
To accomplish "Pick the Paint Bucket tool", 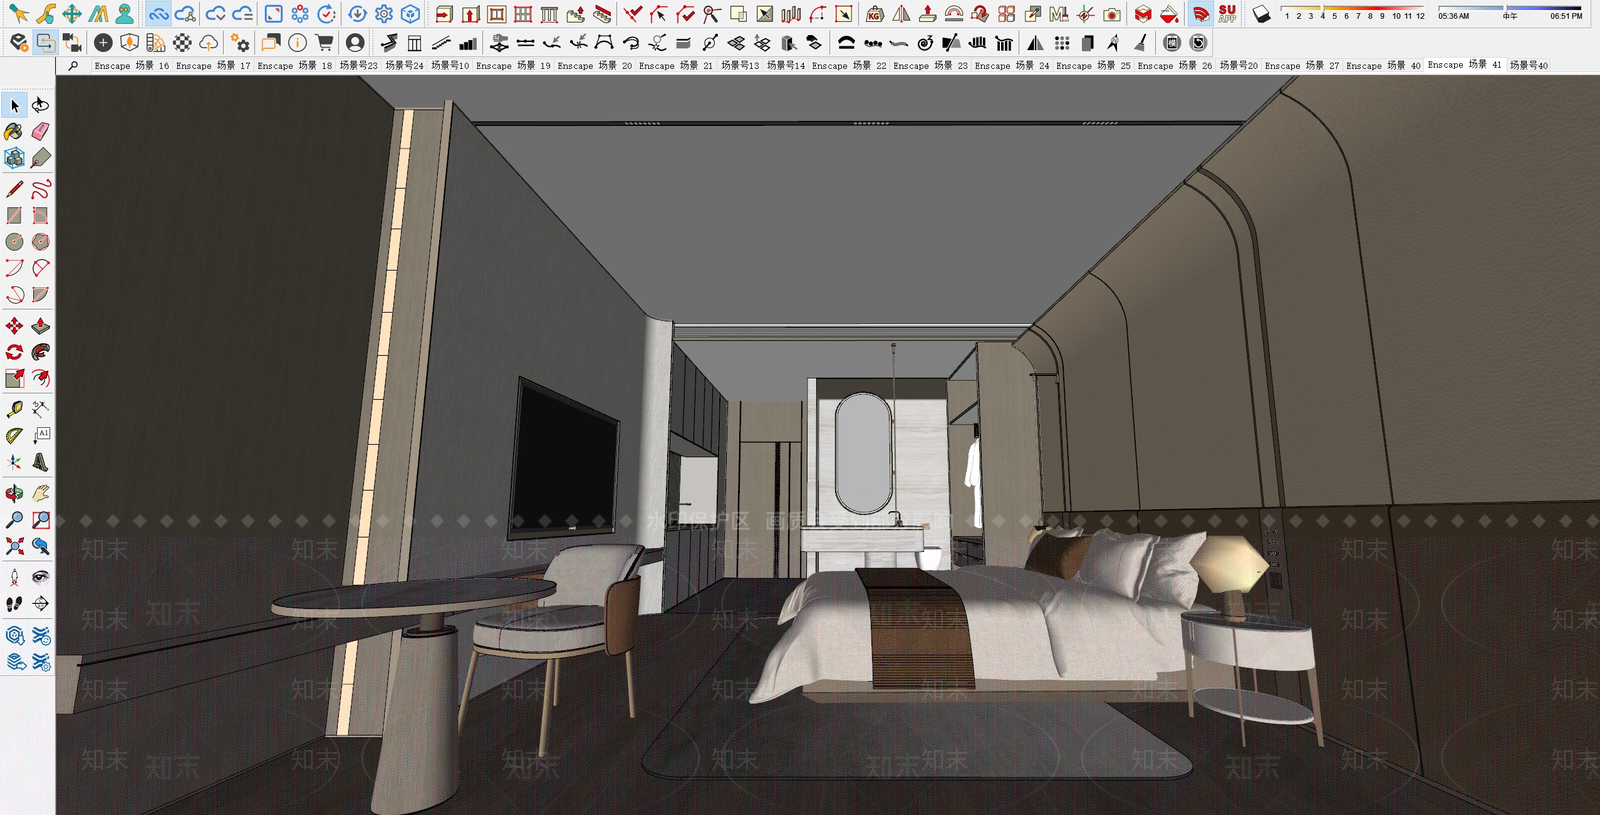I will click(14, 132).
